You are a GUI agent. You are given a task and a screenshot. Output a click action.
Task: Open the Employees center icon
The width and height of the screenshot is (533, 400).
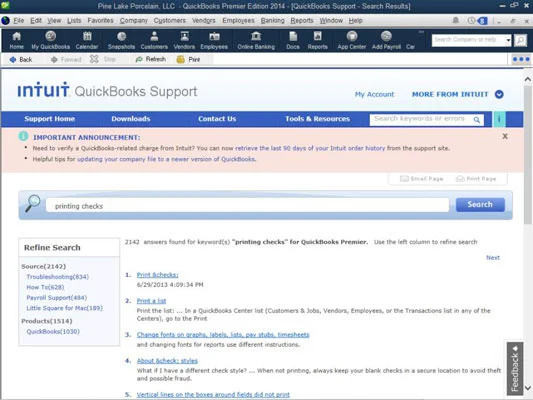click(x=214, y=40)
